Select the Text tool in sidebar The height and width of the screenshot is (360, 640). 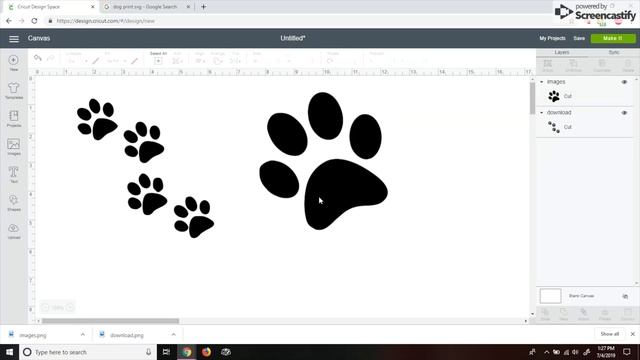point(13,175)
